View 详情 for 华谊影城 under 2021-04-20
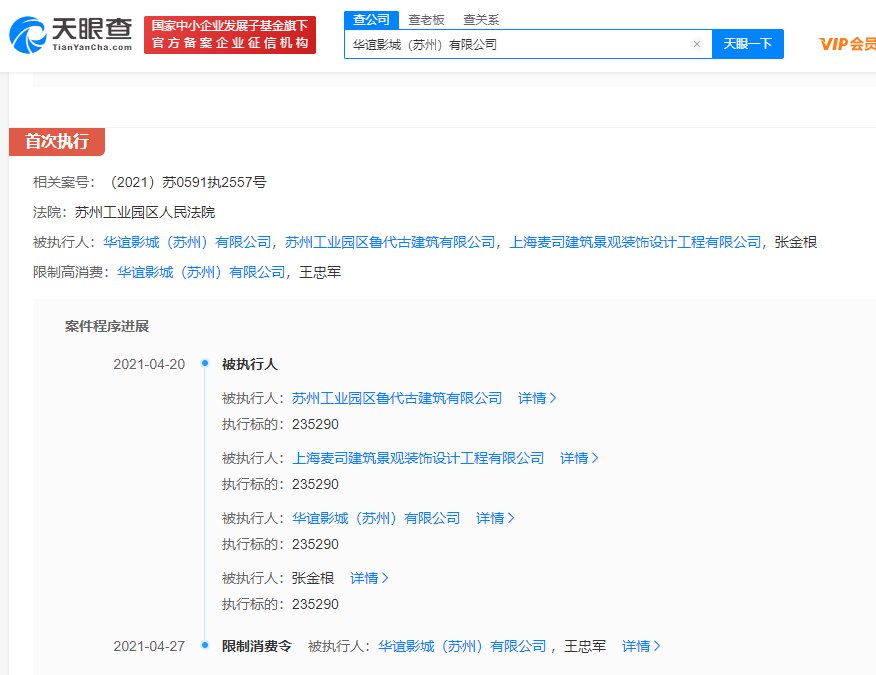This screenshot has width=876, height=675. 495,519
